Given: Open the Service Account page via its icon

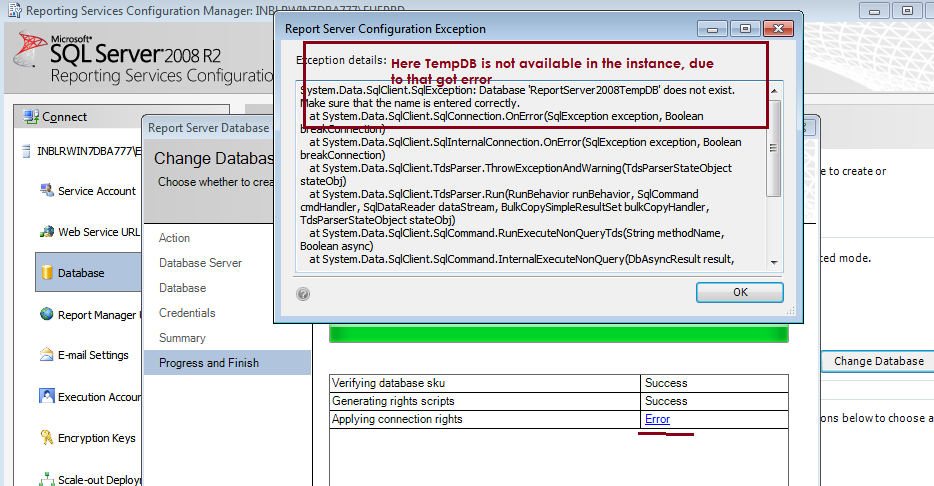Looking at the screenshot, I should pyautogui.click(x=47, y=191).
